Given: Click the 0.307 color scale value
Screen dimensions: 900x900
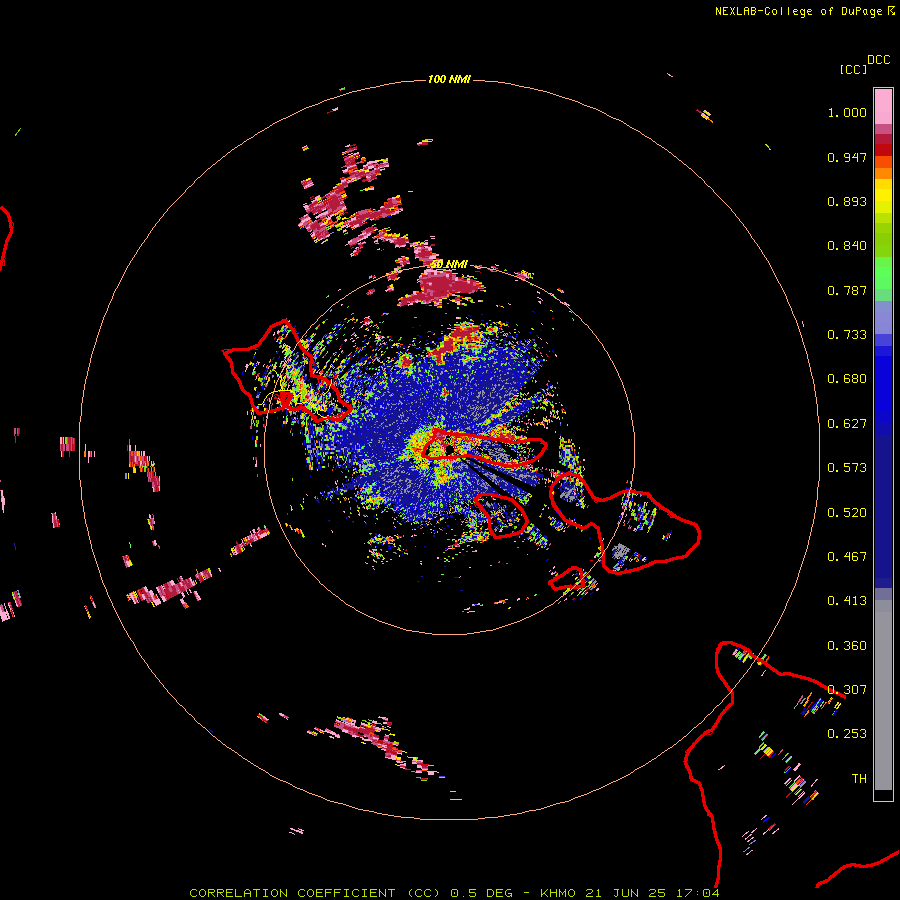Looking at the screenshot, I should tap(847, 690).
